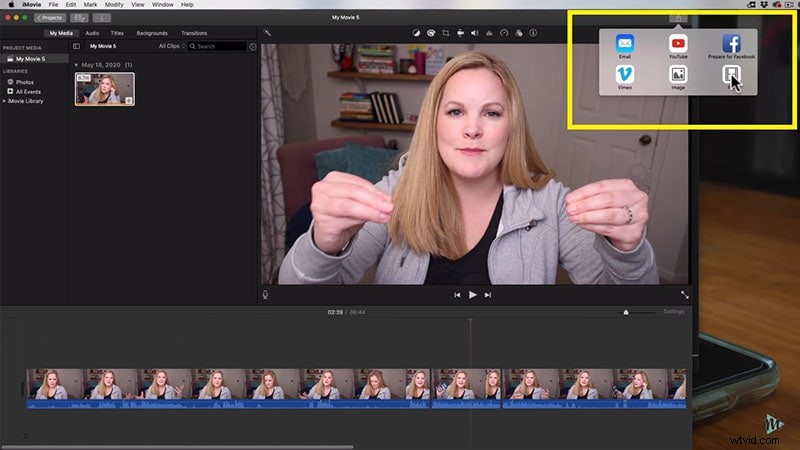Click the import media down-arrow button
Screen dimensions: 800x450
102,18
